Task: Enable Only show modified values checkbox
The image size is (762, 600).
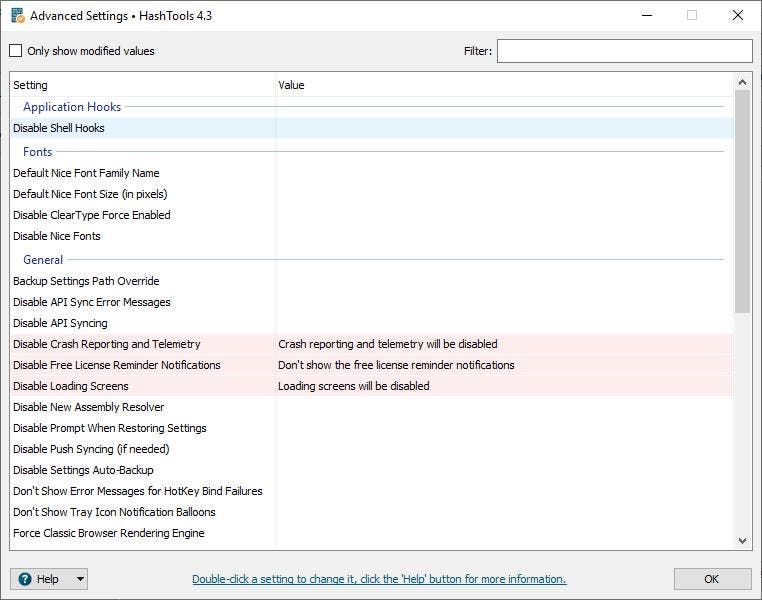Action: (16, 51)
